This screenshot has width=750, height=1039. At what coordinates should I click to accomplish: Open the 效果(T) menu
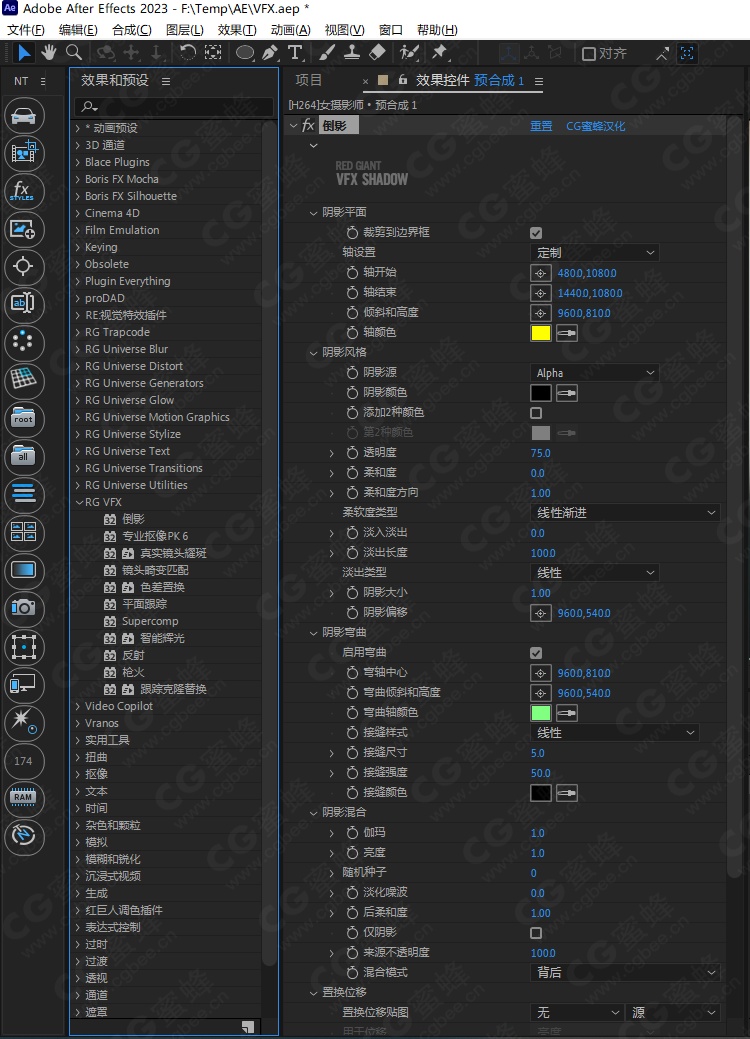(x=237, y=30)
